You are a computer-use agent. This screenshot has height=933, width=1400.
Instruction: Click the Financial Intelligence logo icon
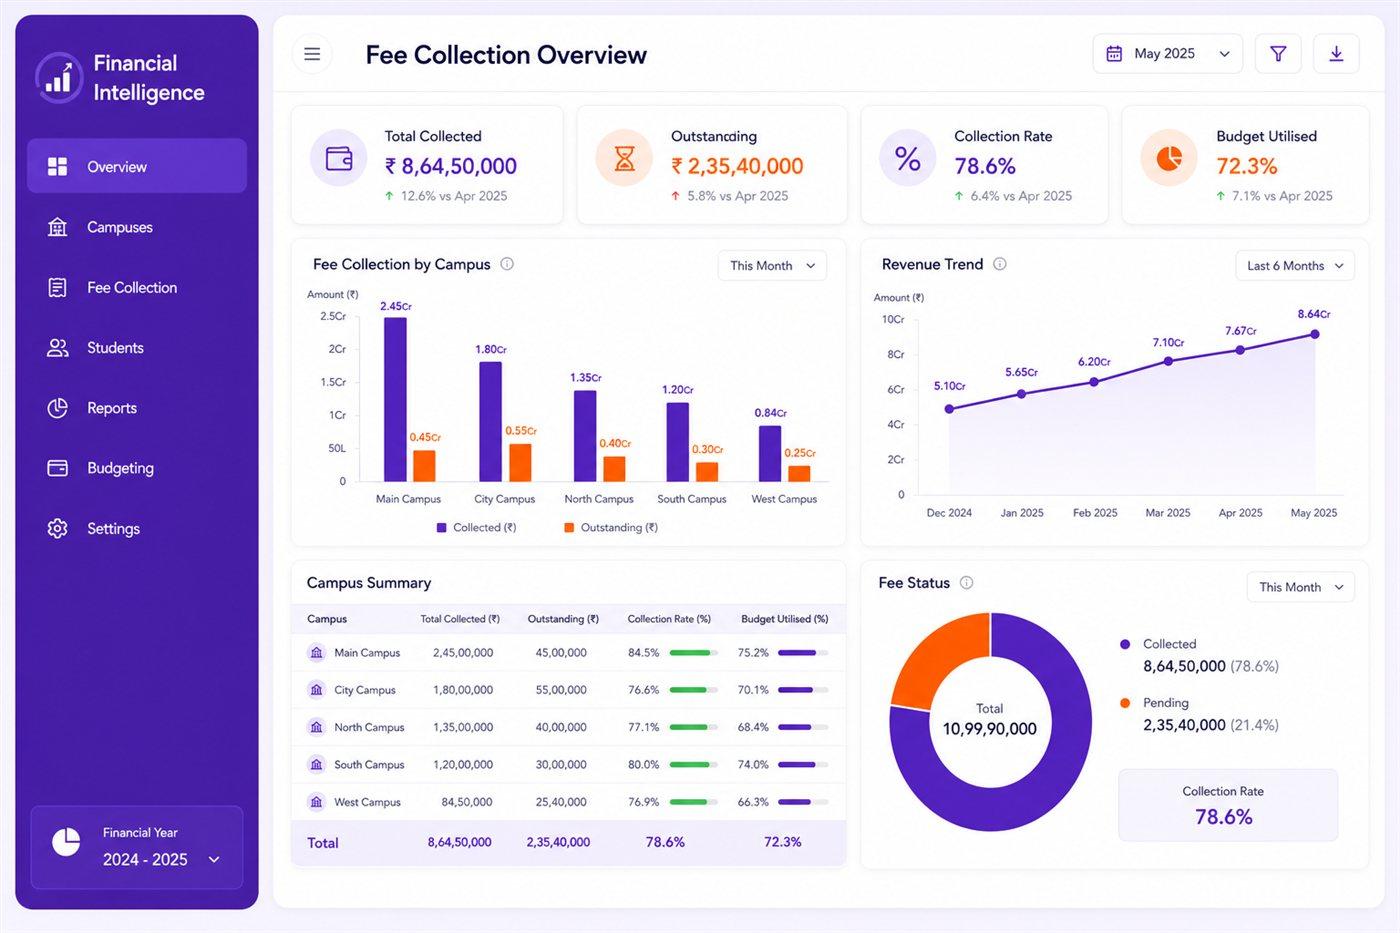point(59,77)
